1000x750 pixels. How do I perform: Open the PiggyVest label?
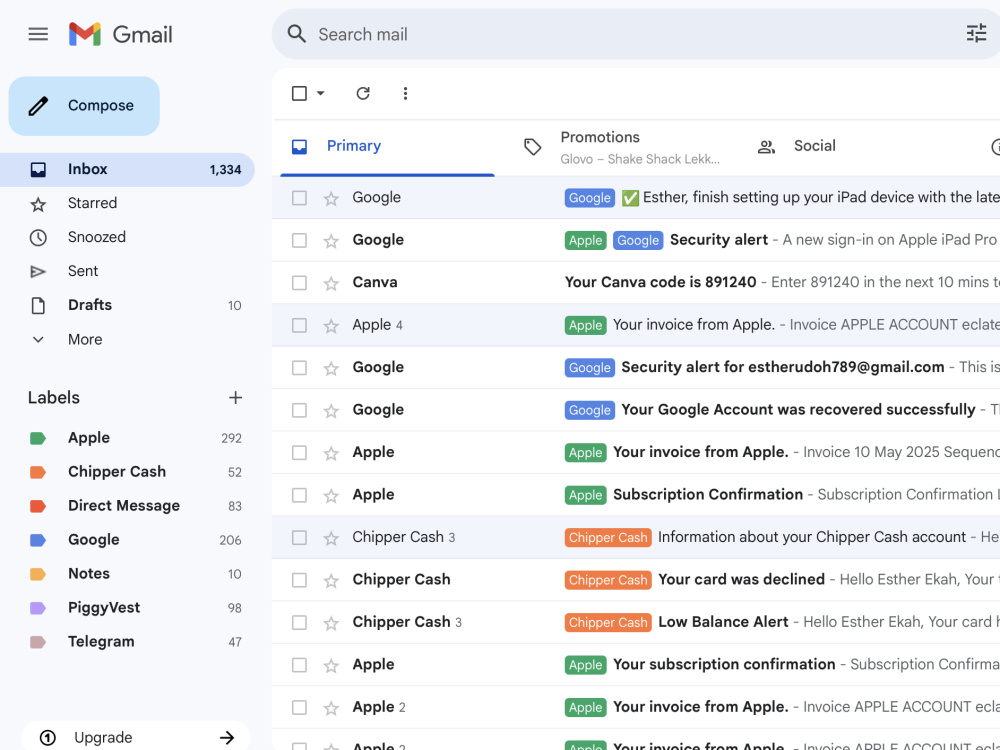click(128, 608)
